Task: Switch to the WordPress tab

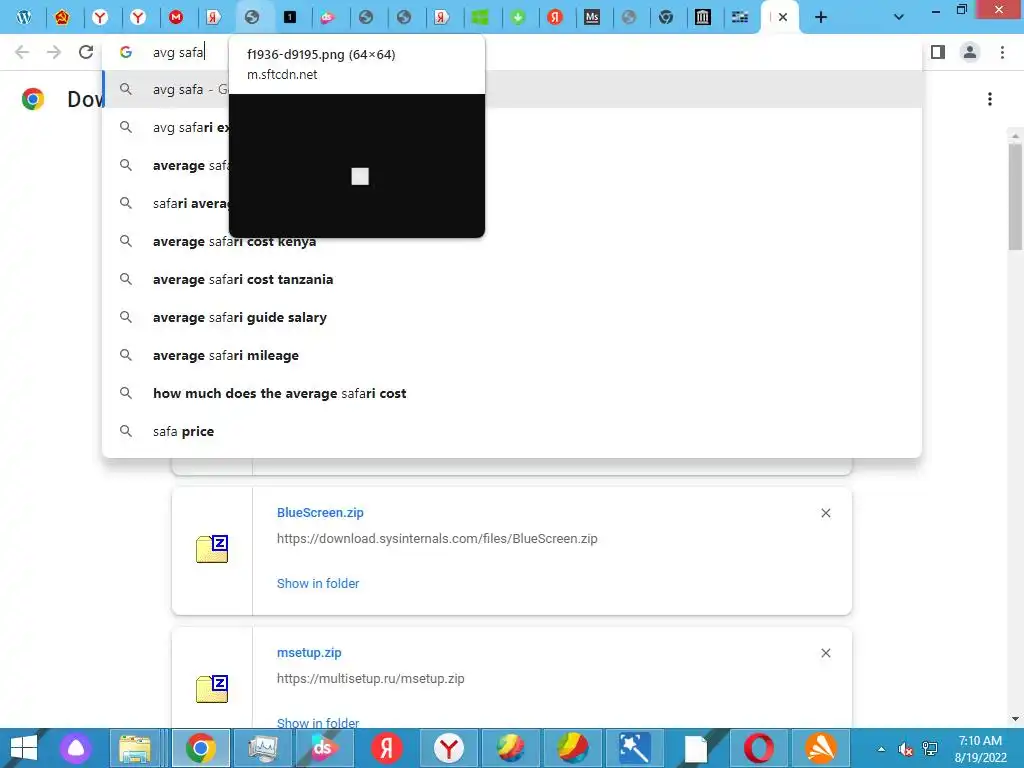Action: click(24, 18)
